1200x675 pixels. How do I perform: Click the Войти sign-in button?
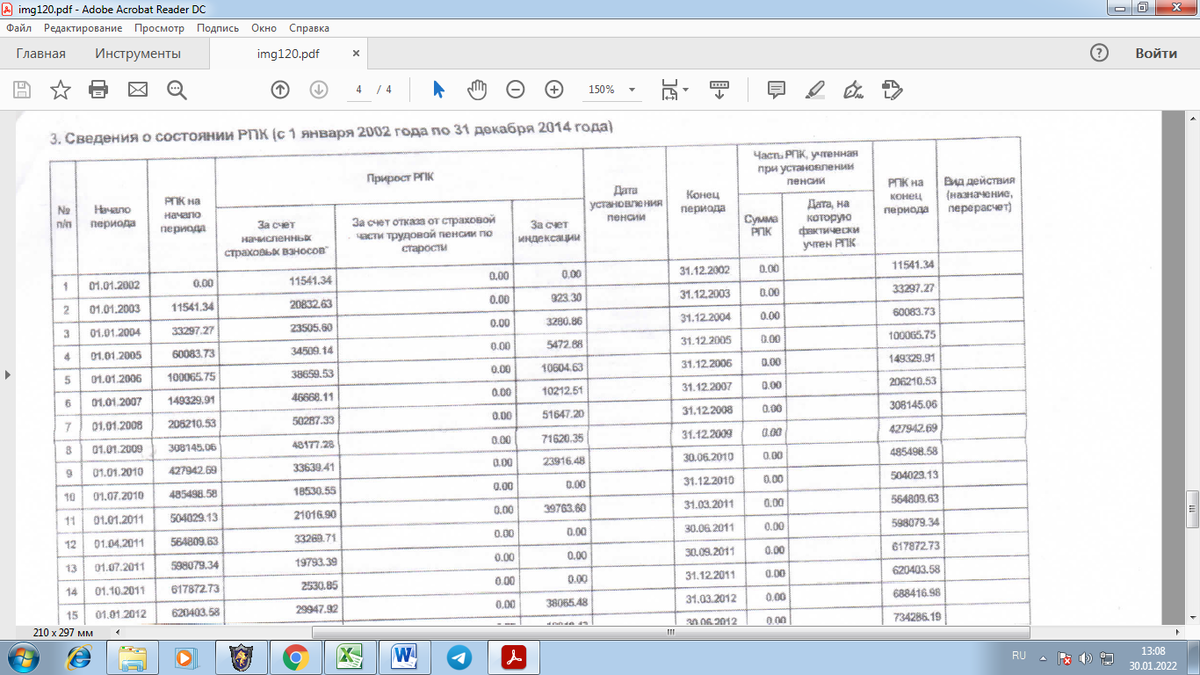tap(1156, 53)
